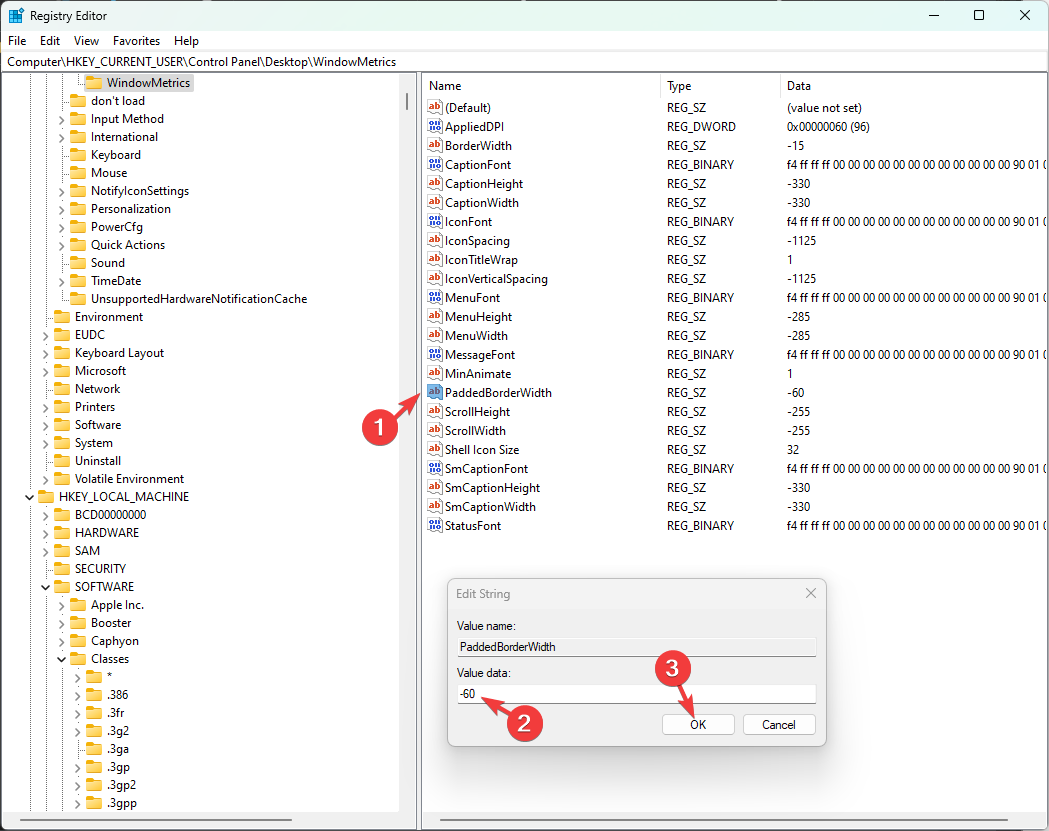Click the MenuFont binary value icon
This screenshot has height=831, width=1049.
click(x=434, y=297)
